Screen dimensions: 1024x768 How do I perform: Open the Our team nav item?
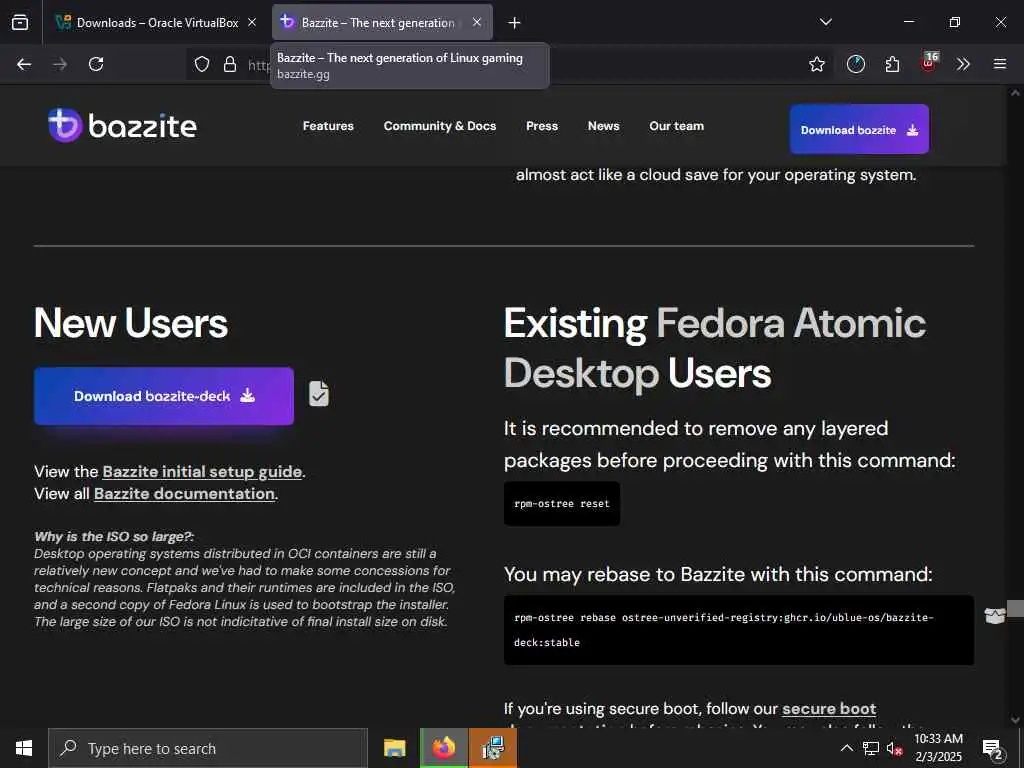pos(677,126)
